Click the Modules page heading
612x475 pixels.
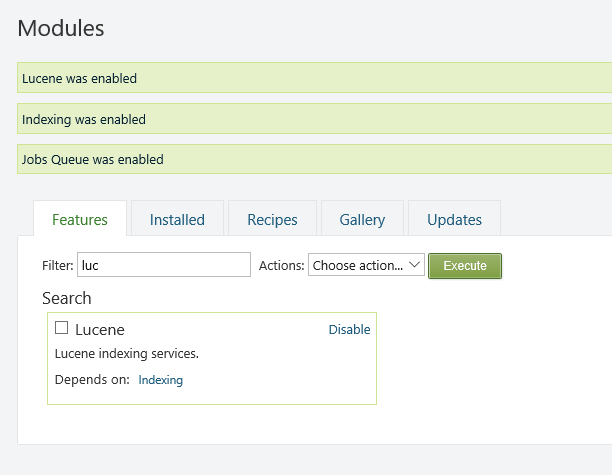click(61, 28)
